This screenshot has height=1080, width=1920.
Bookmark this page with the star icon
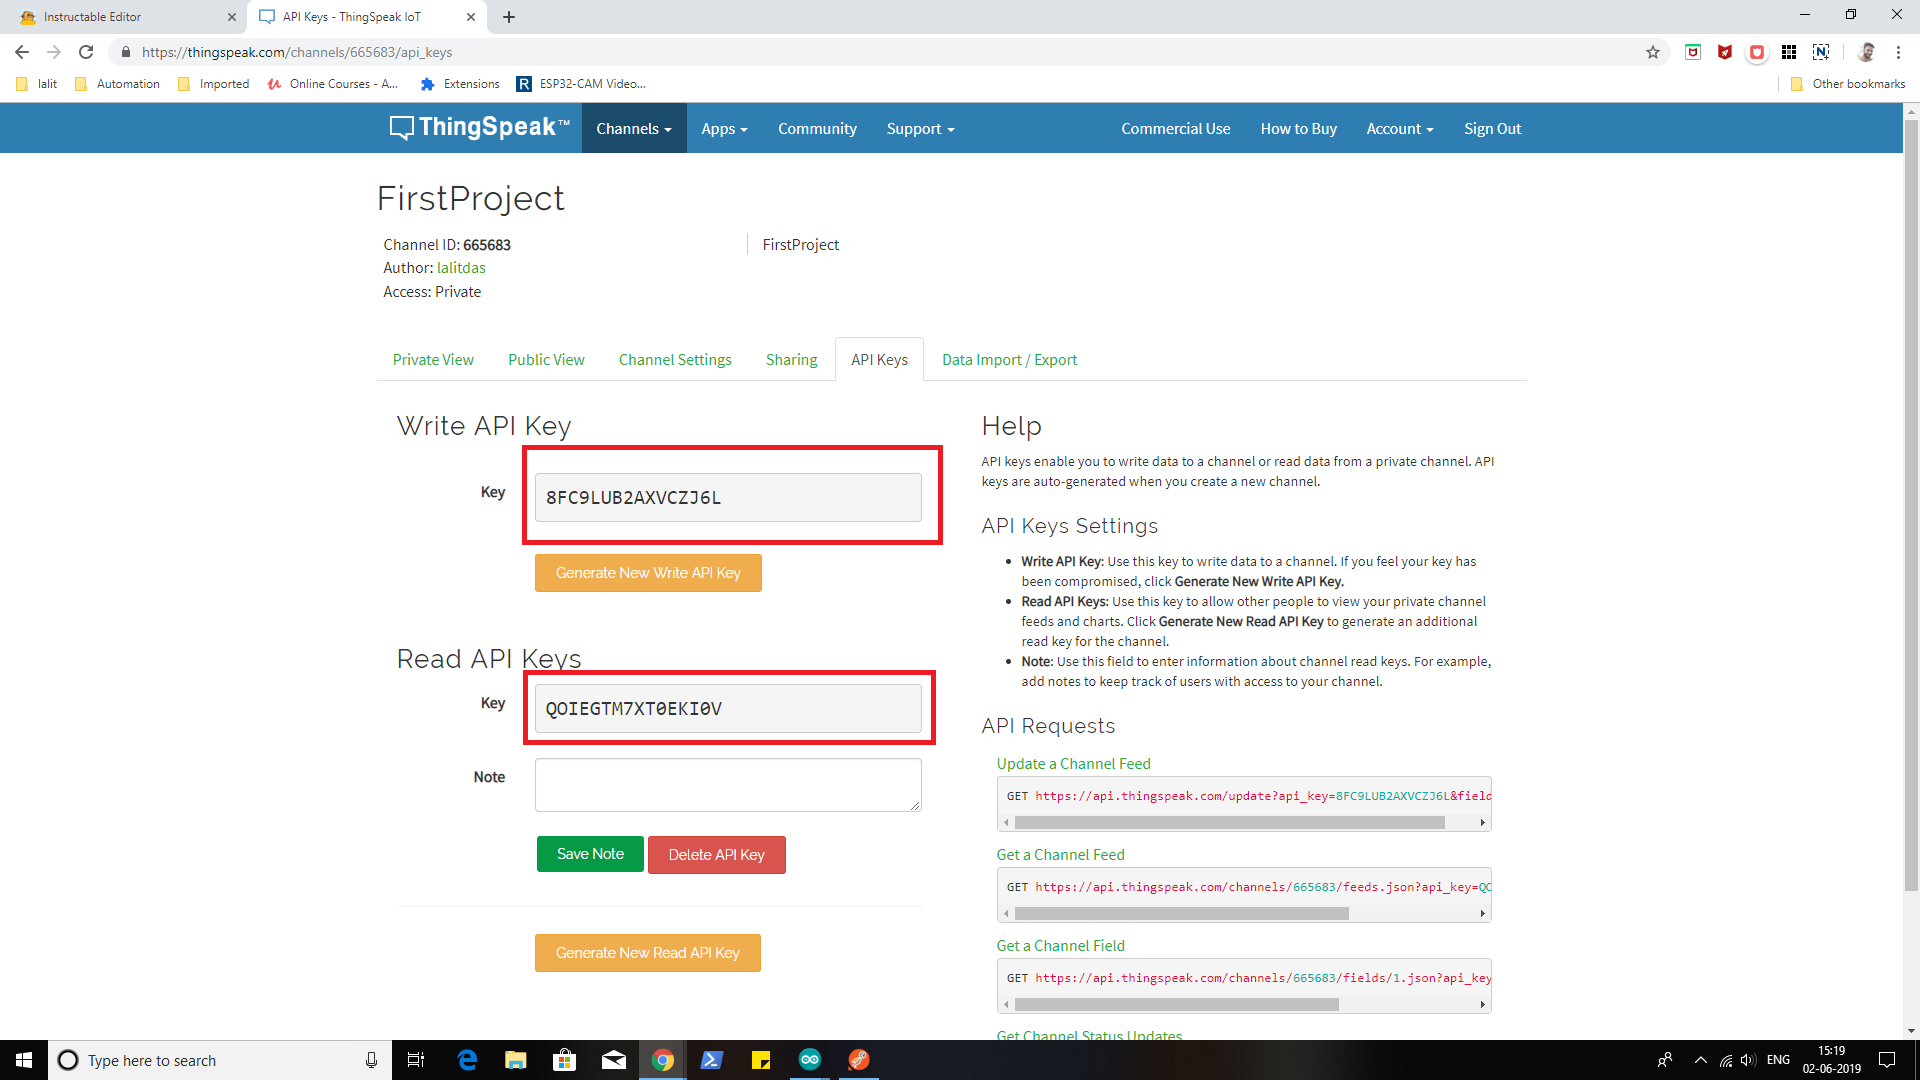pyautogui.click(x=1653, y=52)
